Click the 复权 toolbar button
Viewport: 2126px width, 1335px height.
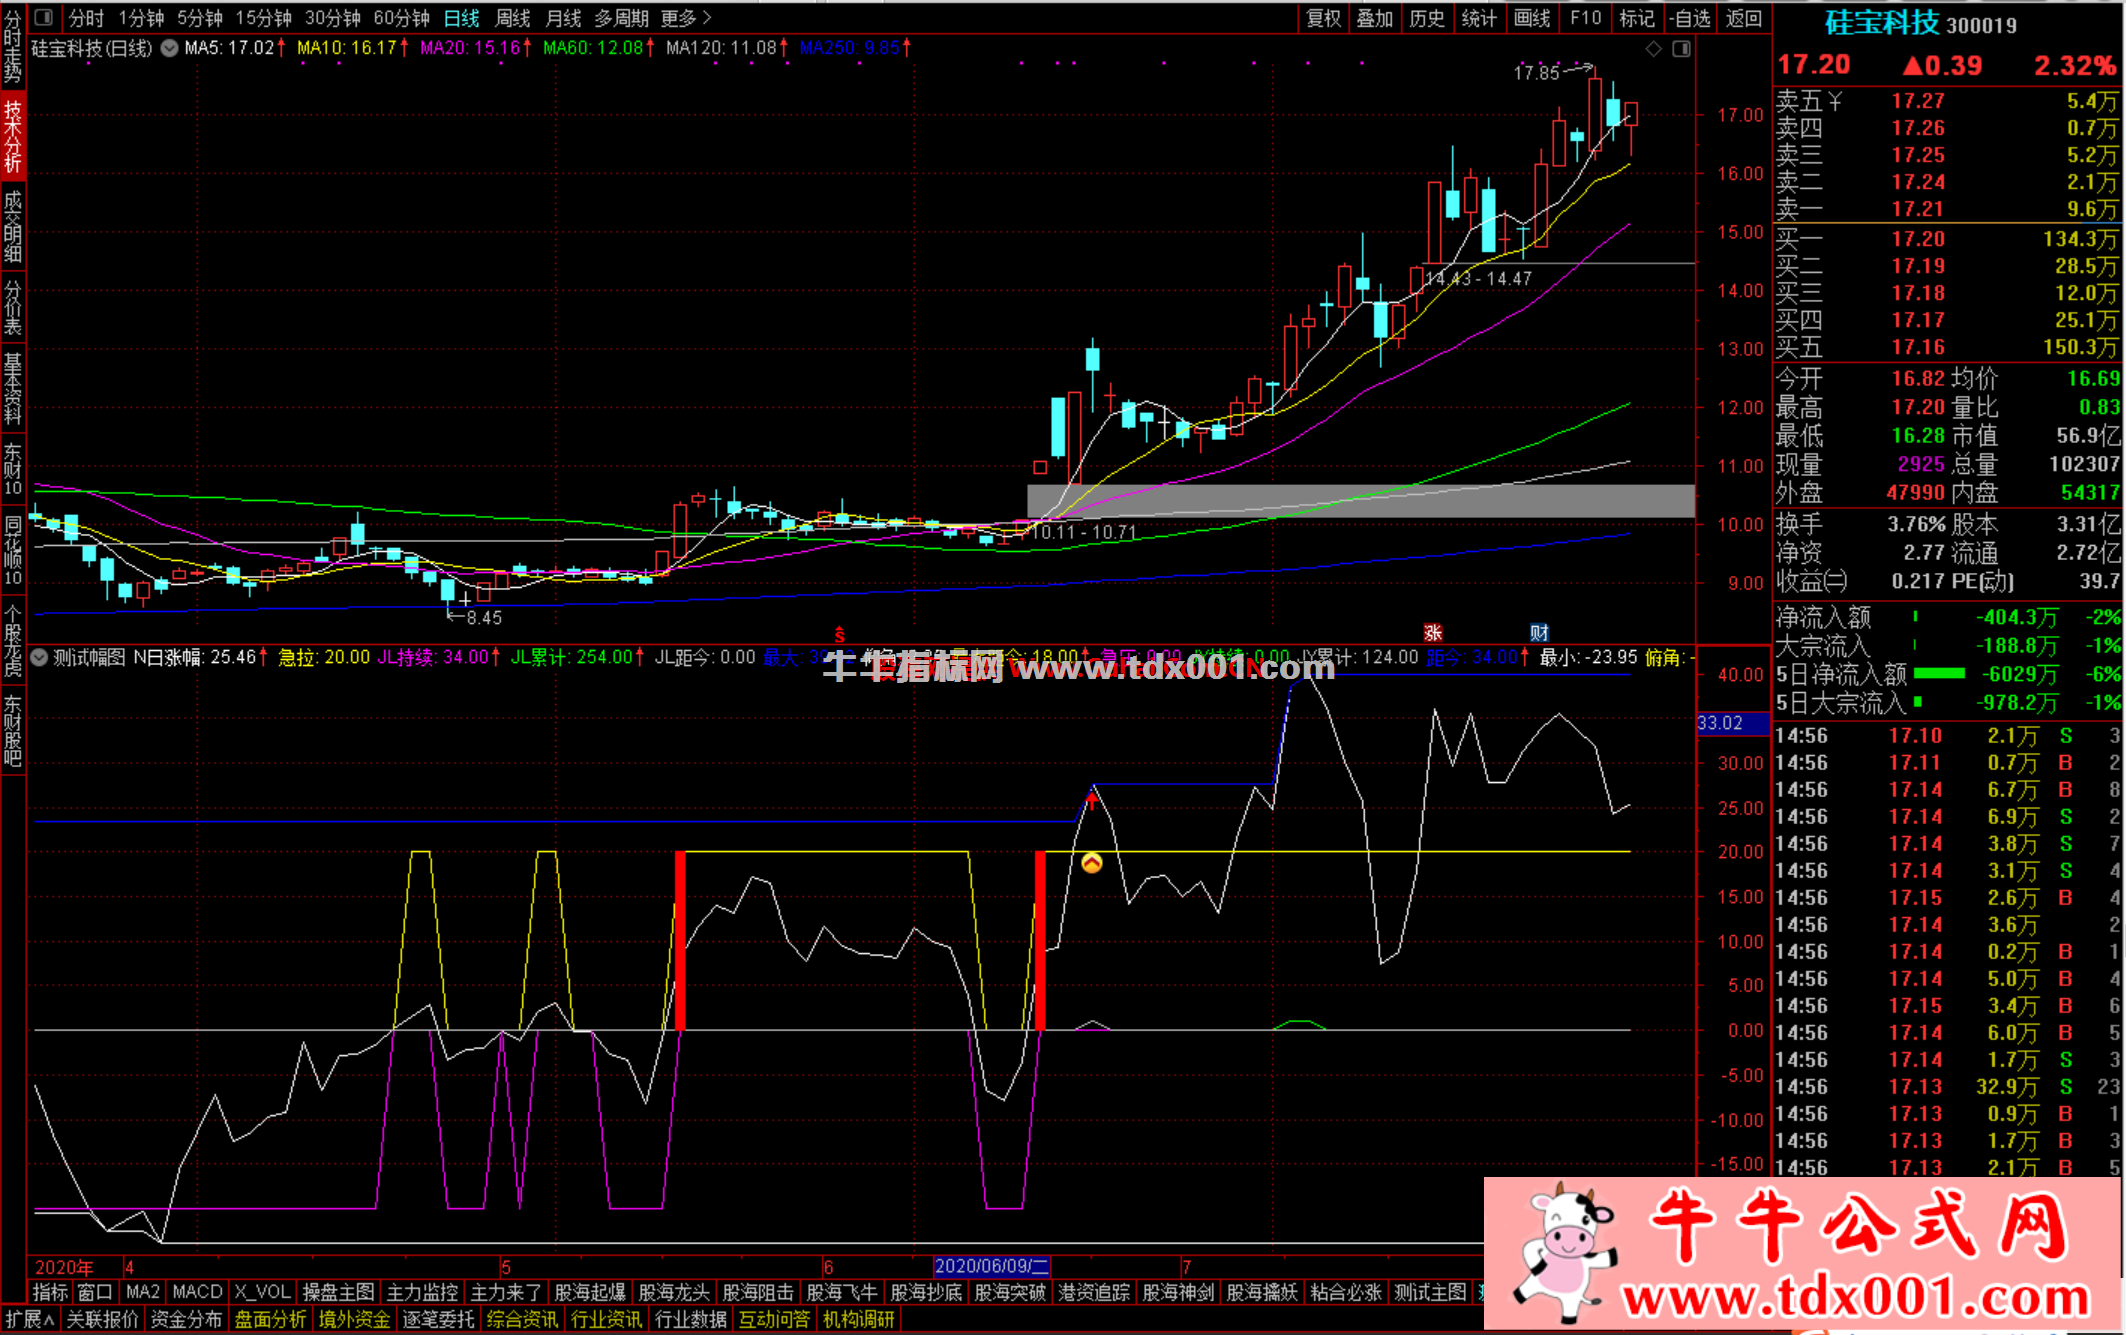(1324, 18)
